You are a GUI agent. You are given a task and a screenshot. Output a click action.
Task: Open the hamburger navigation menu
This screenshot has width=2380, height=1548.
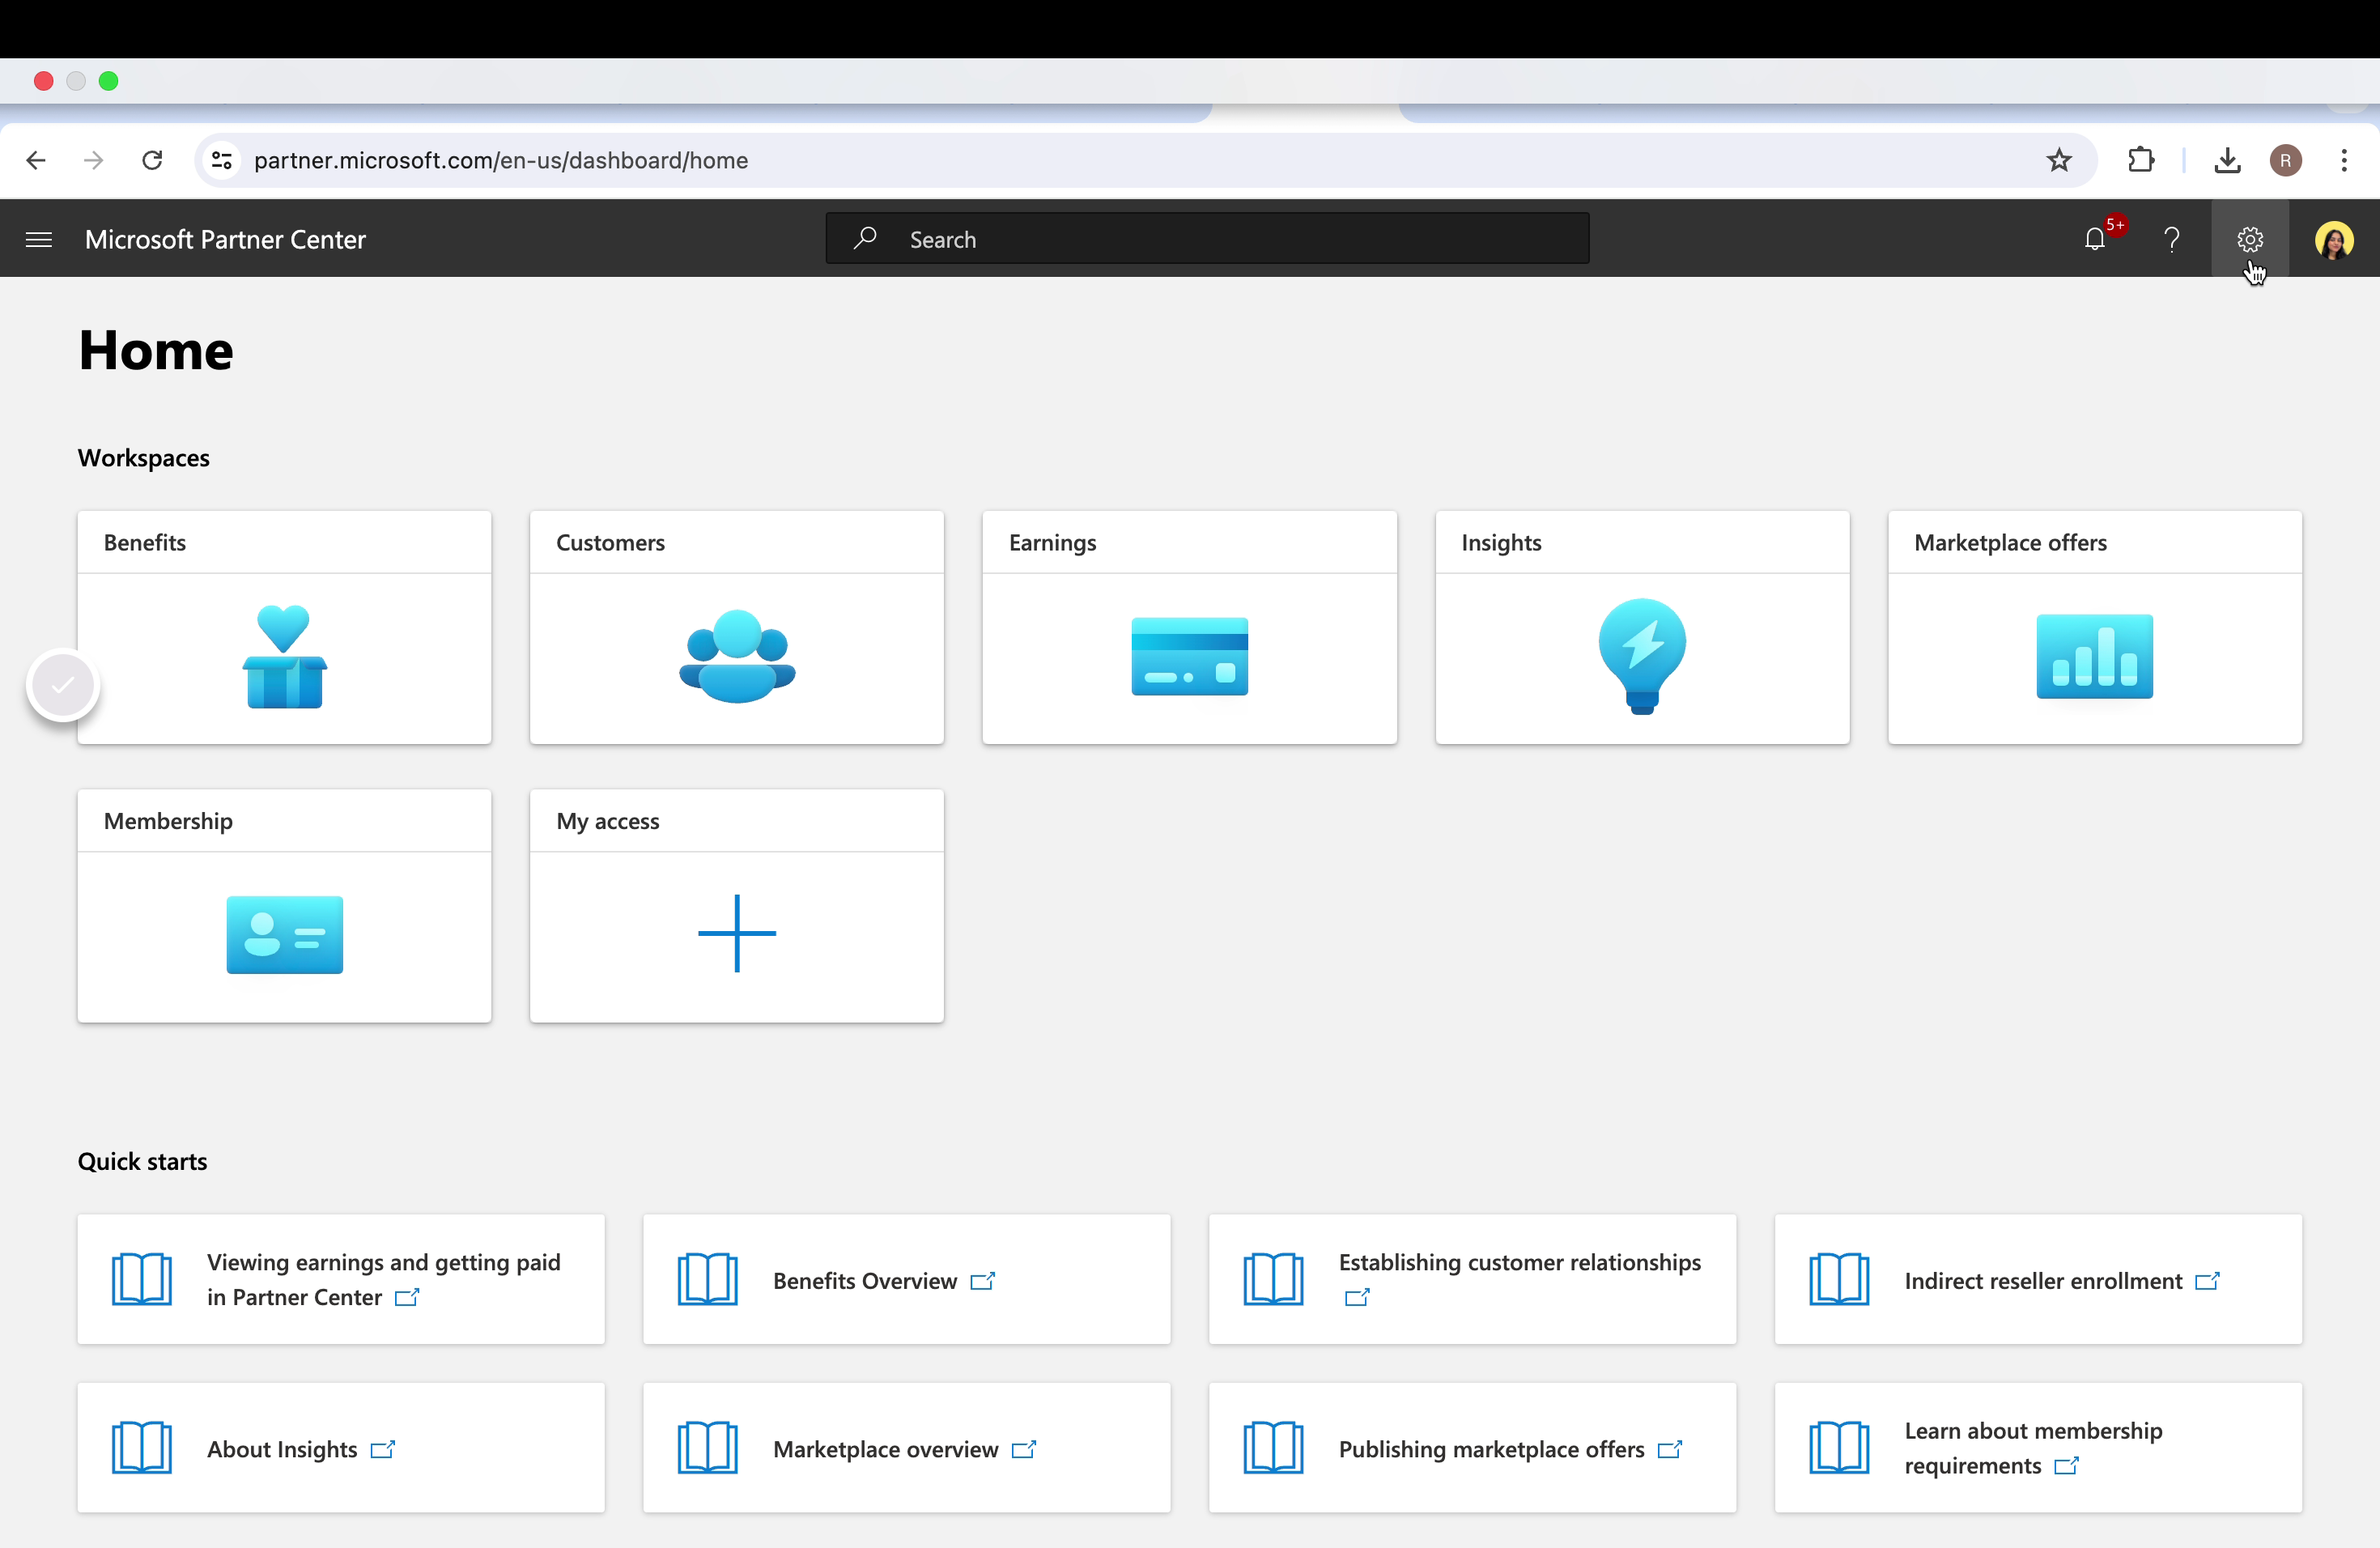[x=39, y=240]
